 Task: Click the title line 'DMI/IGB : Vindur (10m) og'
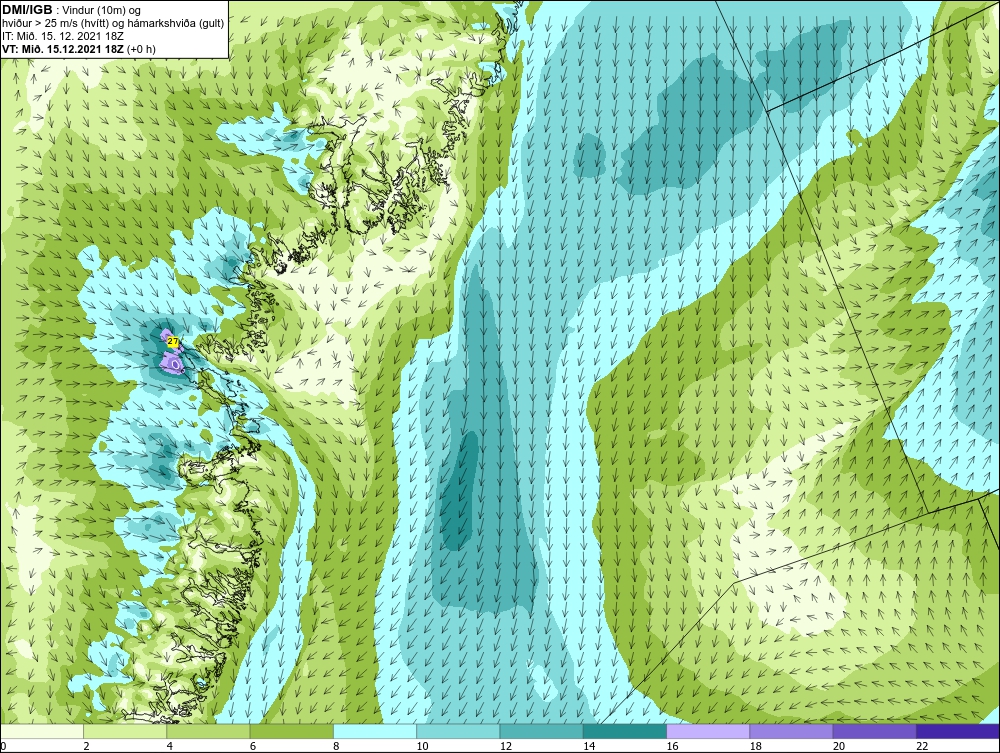click(72, 10)
